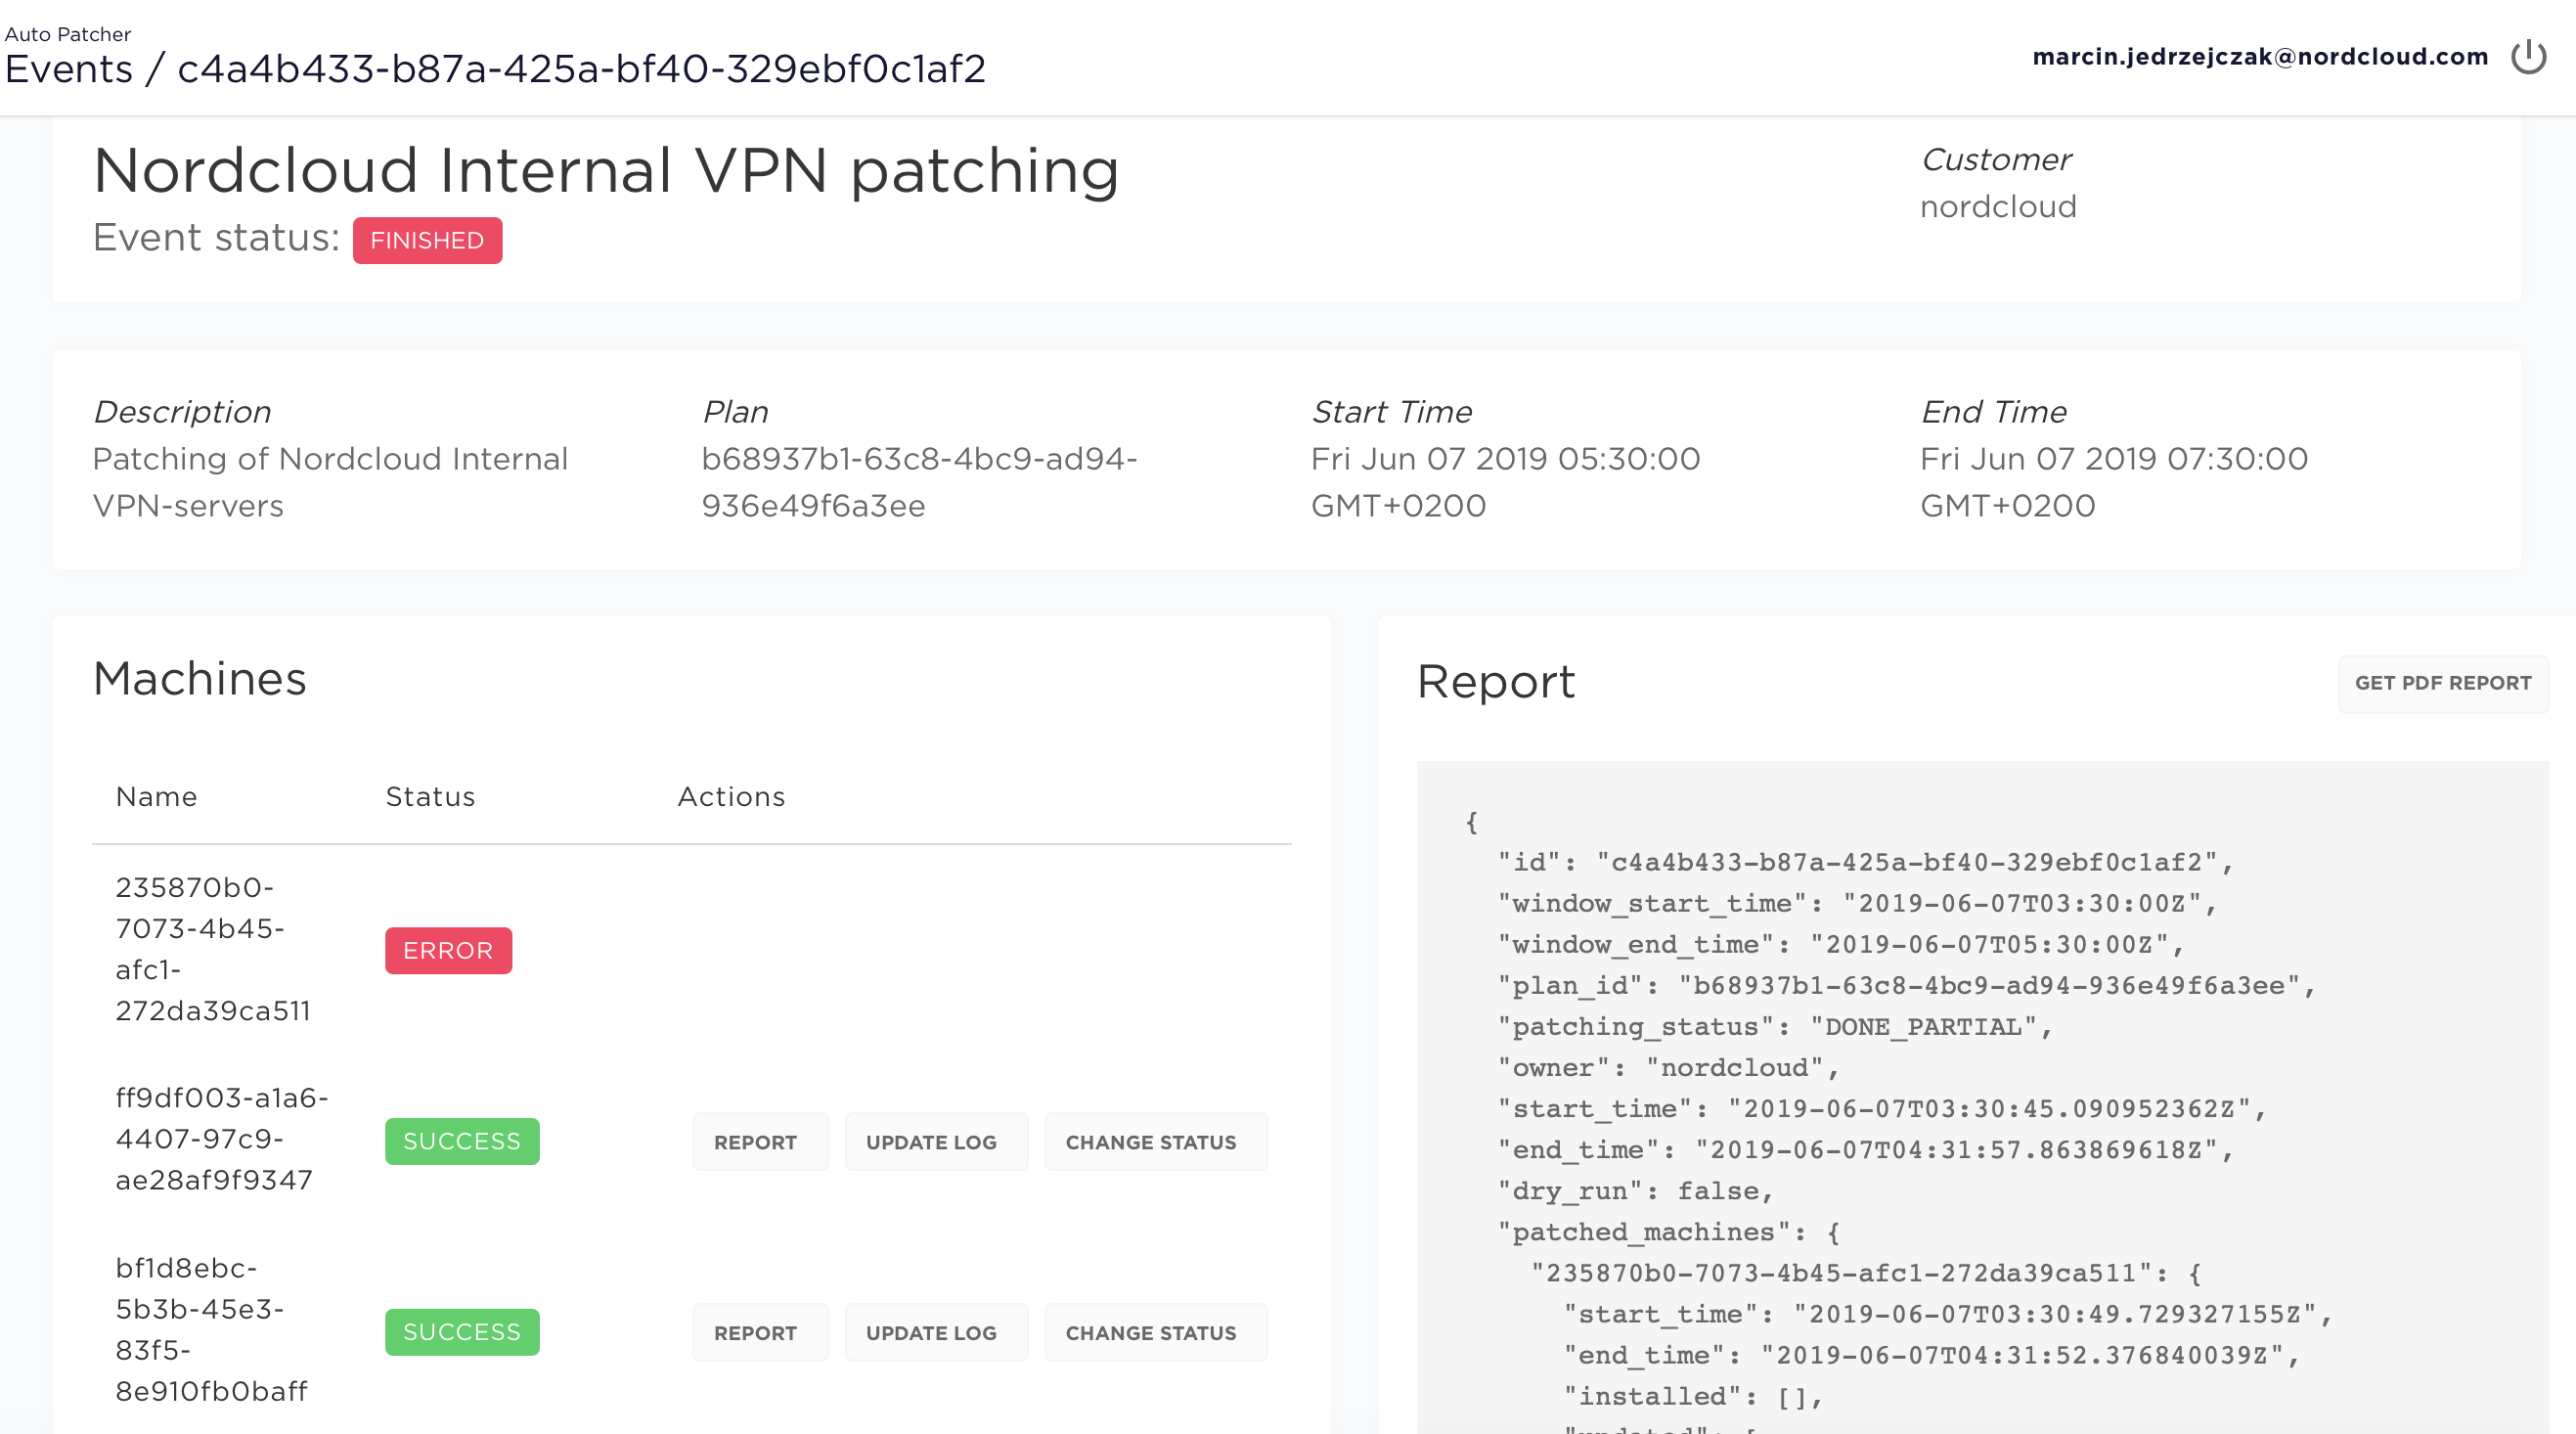2576x1434 pixels.
Task: Click the Status column header
Action: click(430, 797)
